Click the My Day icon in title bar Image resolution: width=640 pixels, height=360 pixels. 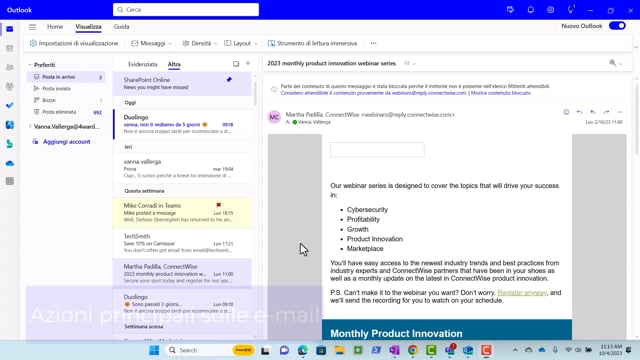510,10
